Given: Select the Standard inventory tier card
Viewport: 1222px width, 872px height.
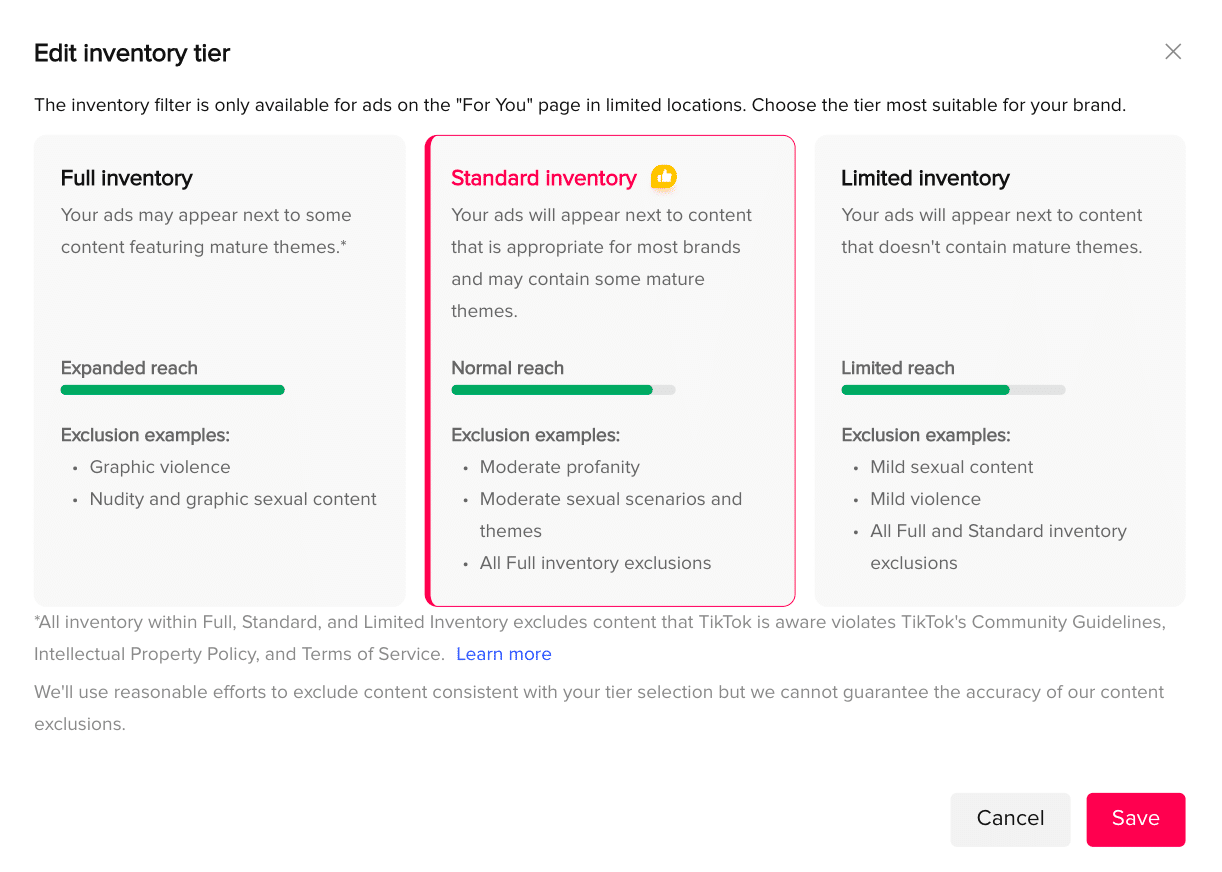Looking at the screenshot, I should (610, 370).
